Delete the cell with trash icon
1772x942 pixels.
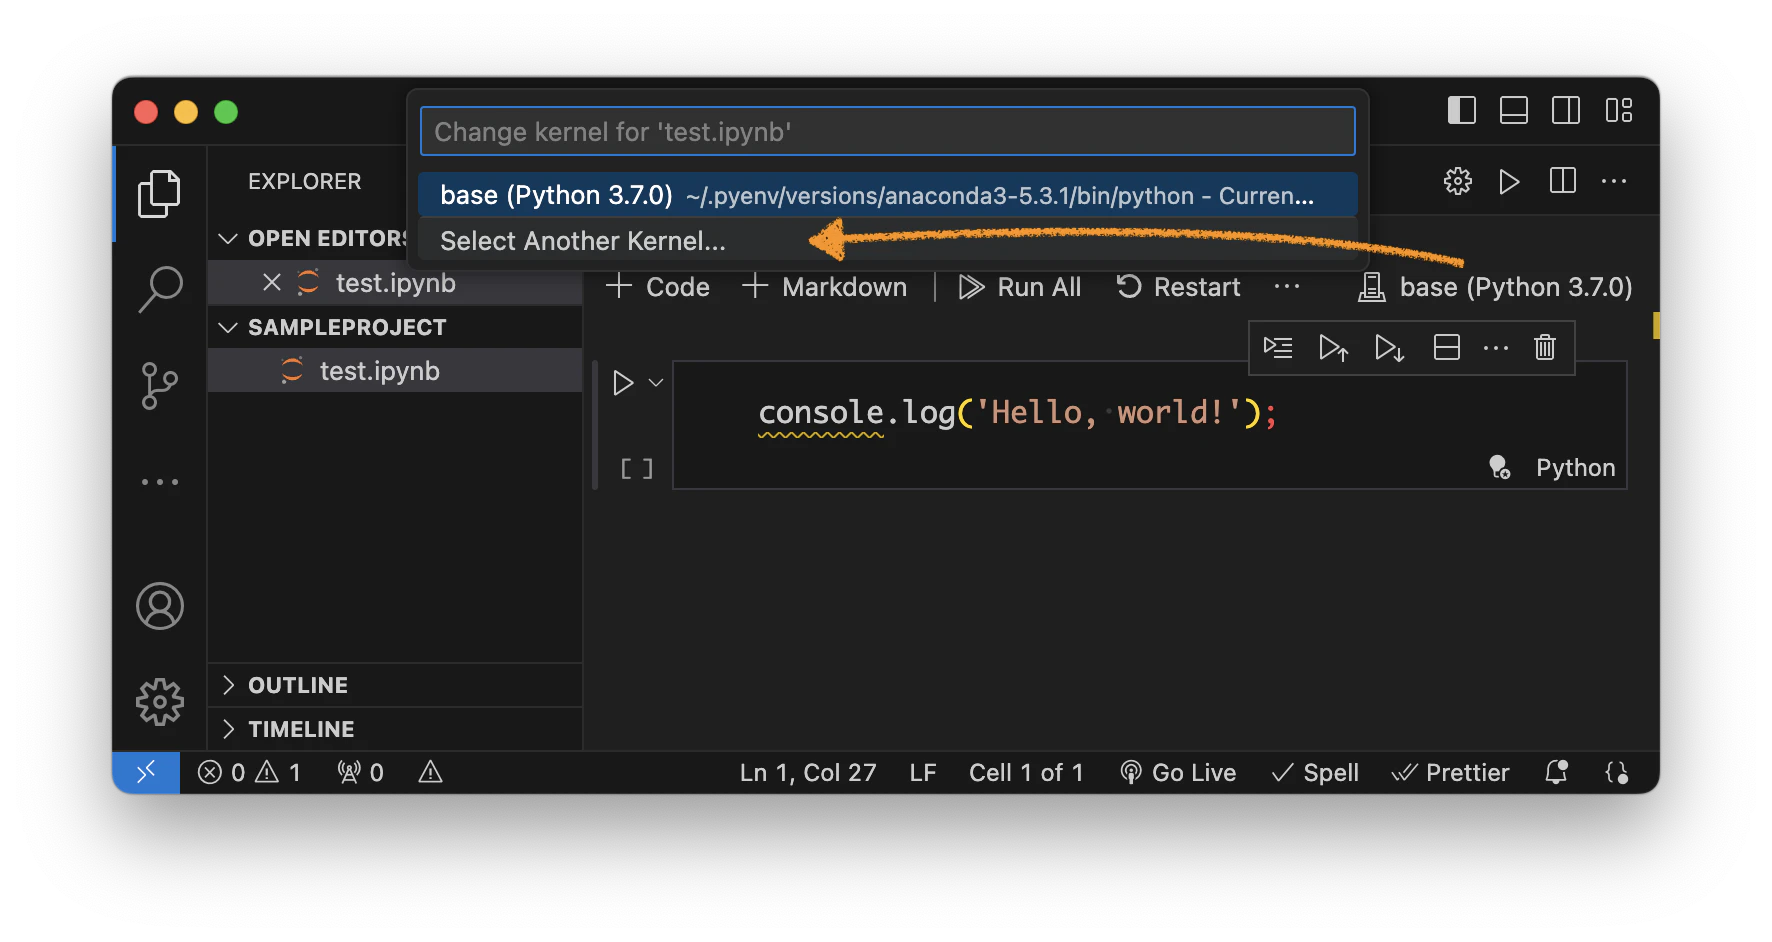pos(1545,347)
